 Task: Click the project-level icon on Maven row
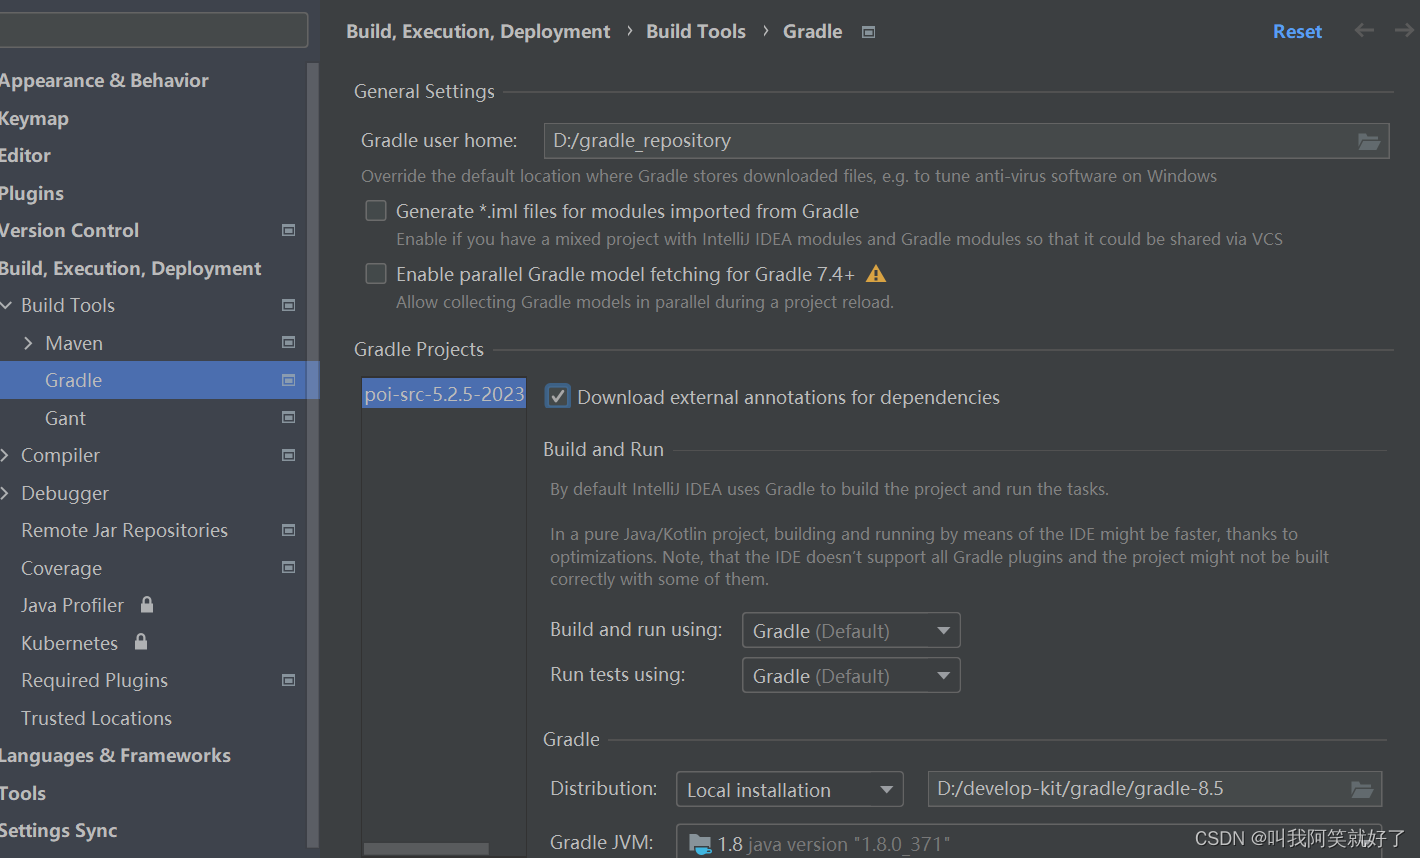[x=288, y=342]
